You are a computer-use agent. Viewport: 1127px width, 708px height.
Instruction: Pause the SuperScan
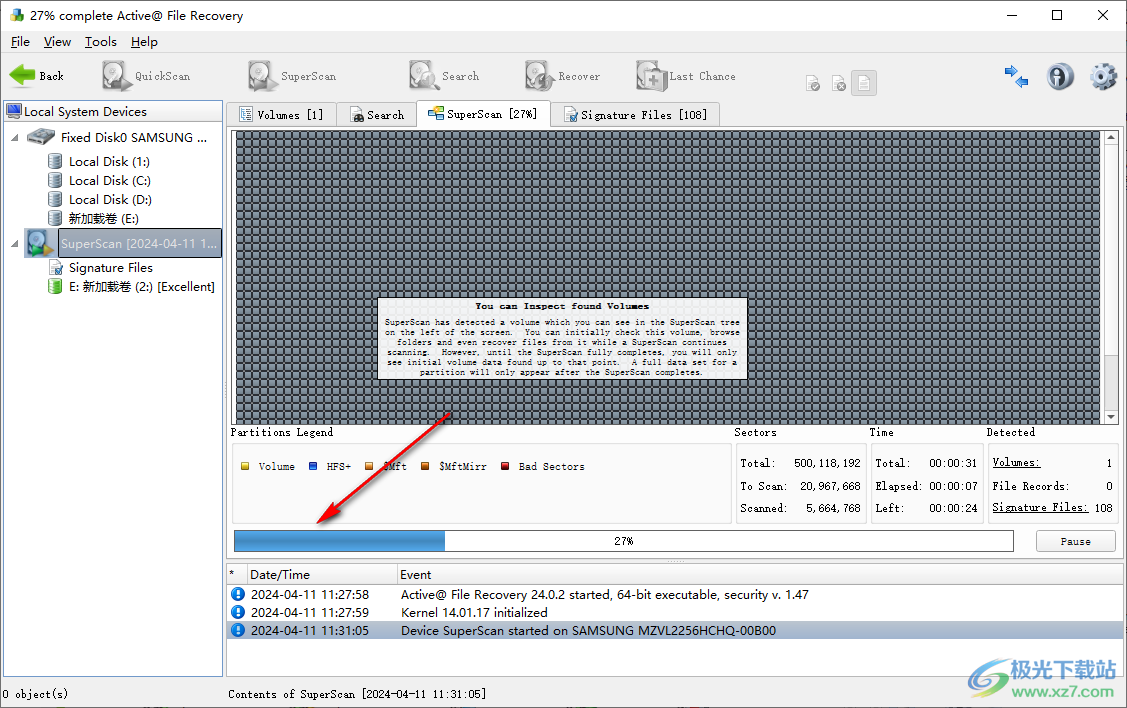point(1075,541)
